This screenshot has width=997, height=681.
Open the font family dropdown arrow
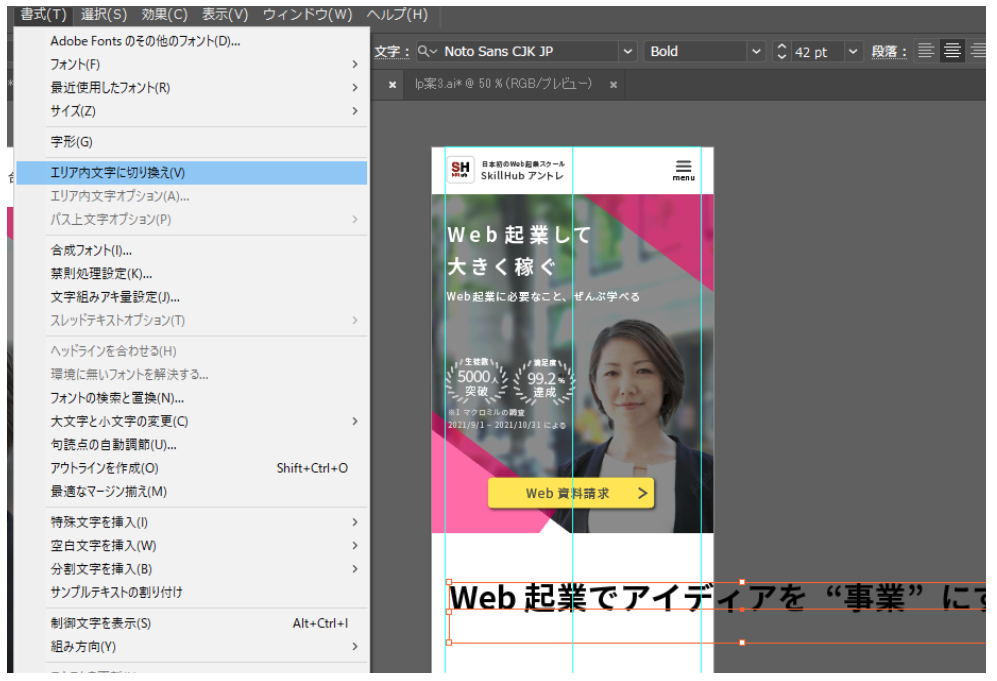point(628,52)
